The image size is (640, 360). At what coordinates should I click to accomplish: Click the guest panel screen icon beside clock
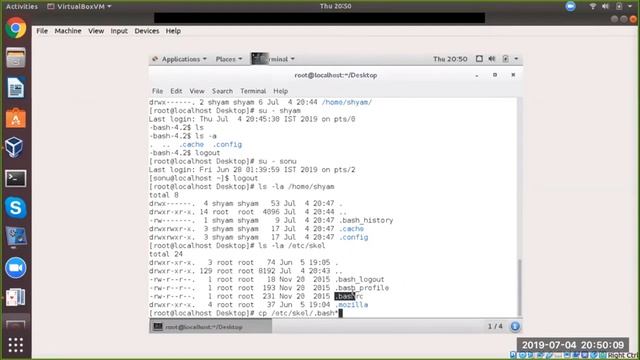(479, 59)
